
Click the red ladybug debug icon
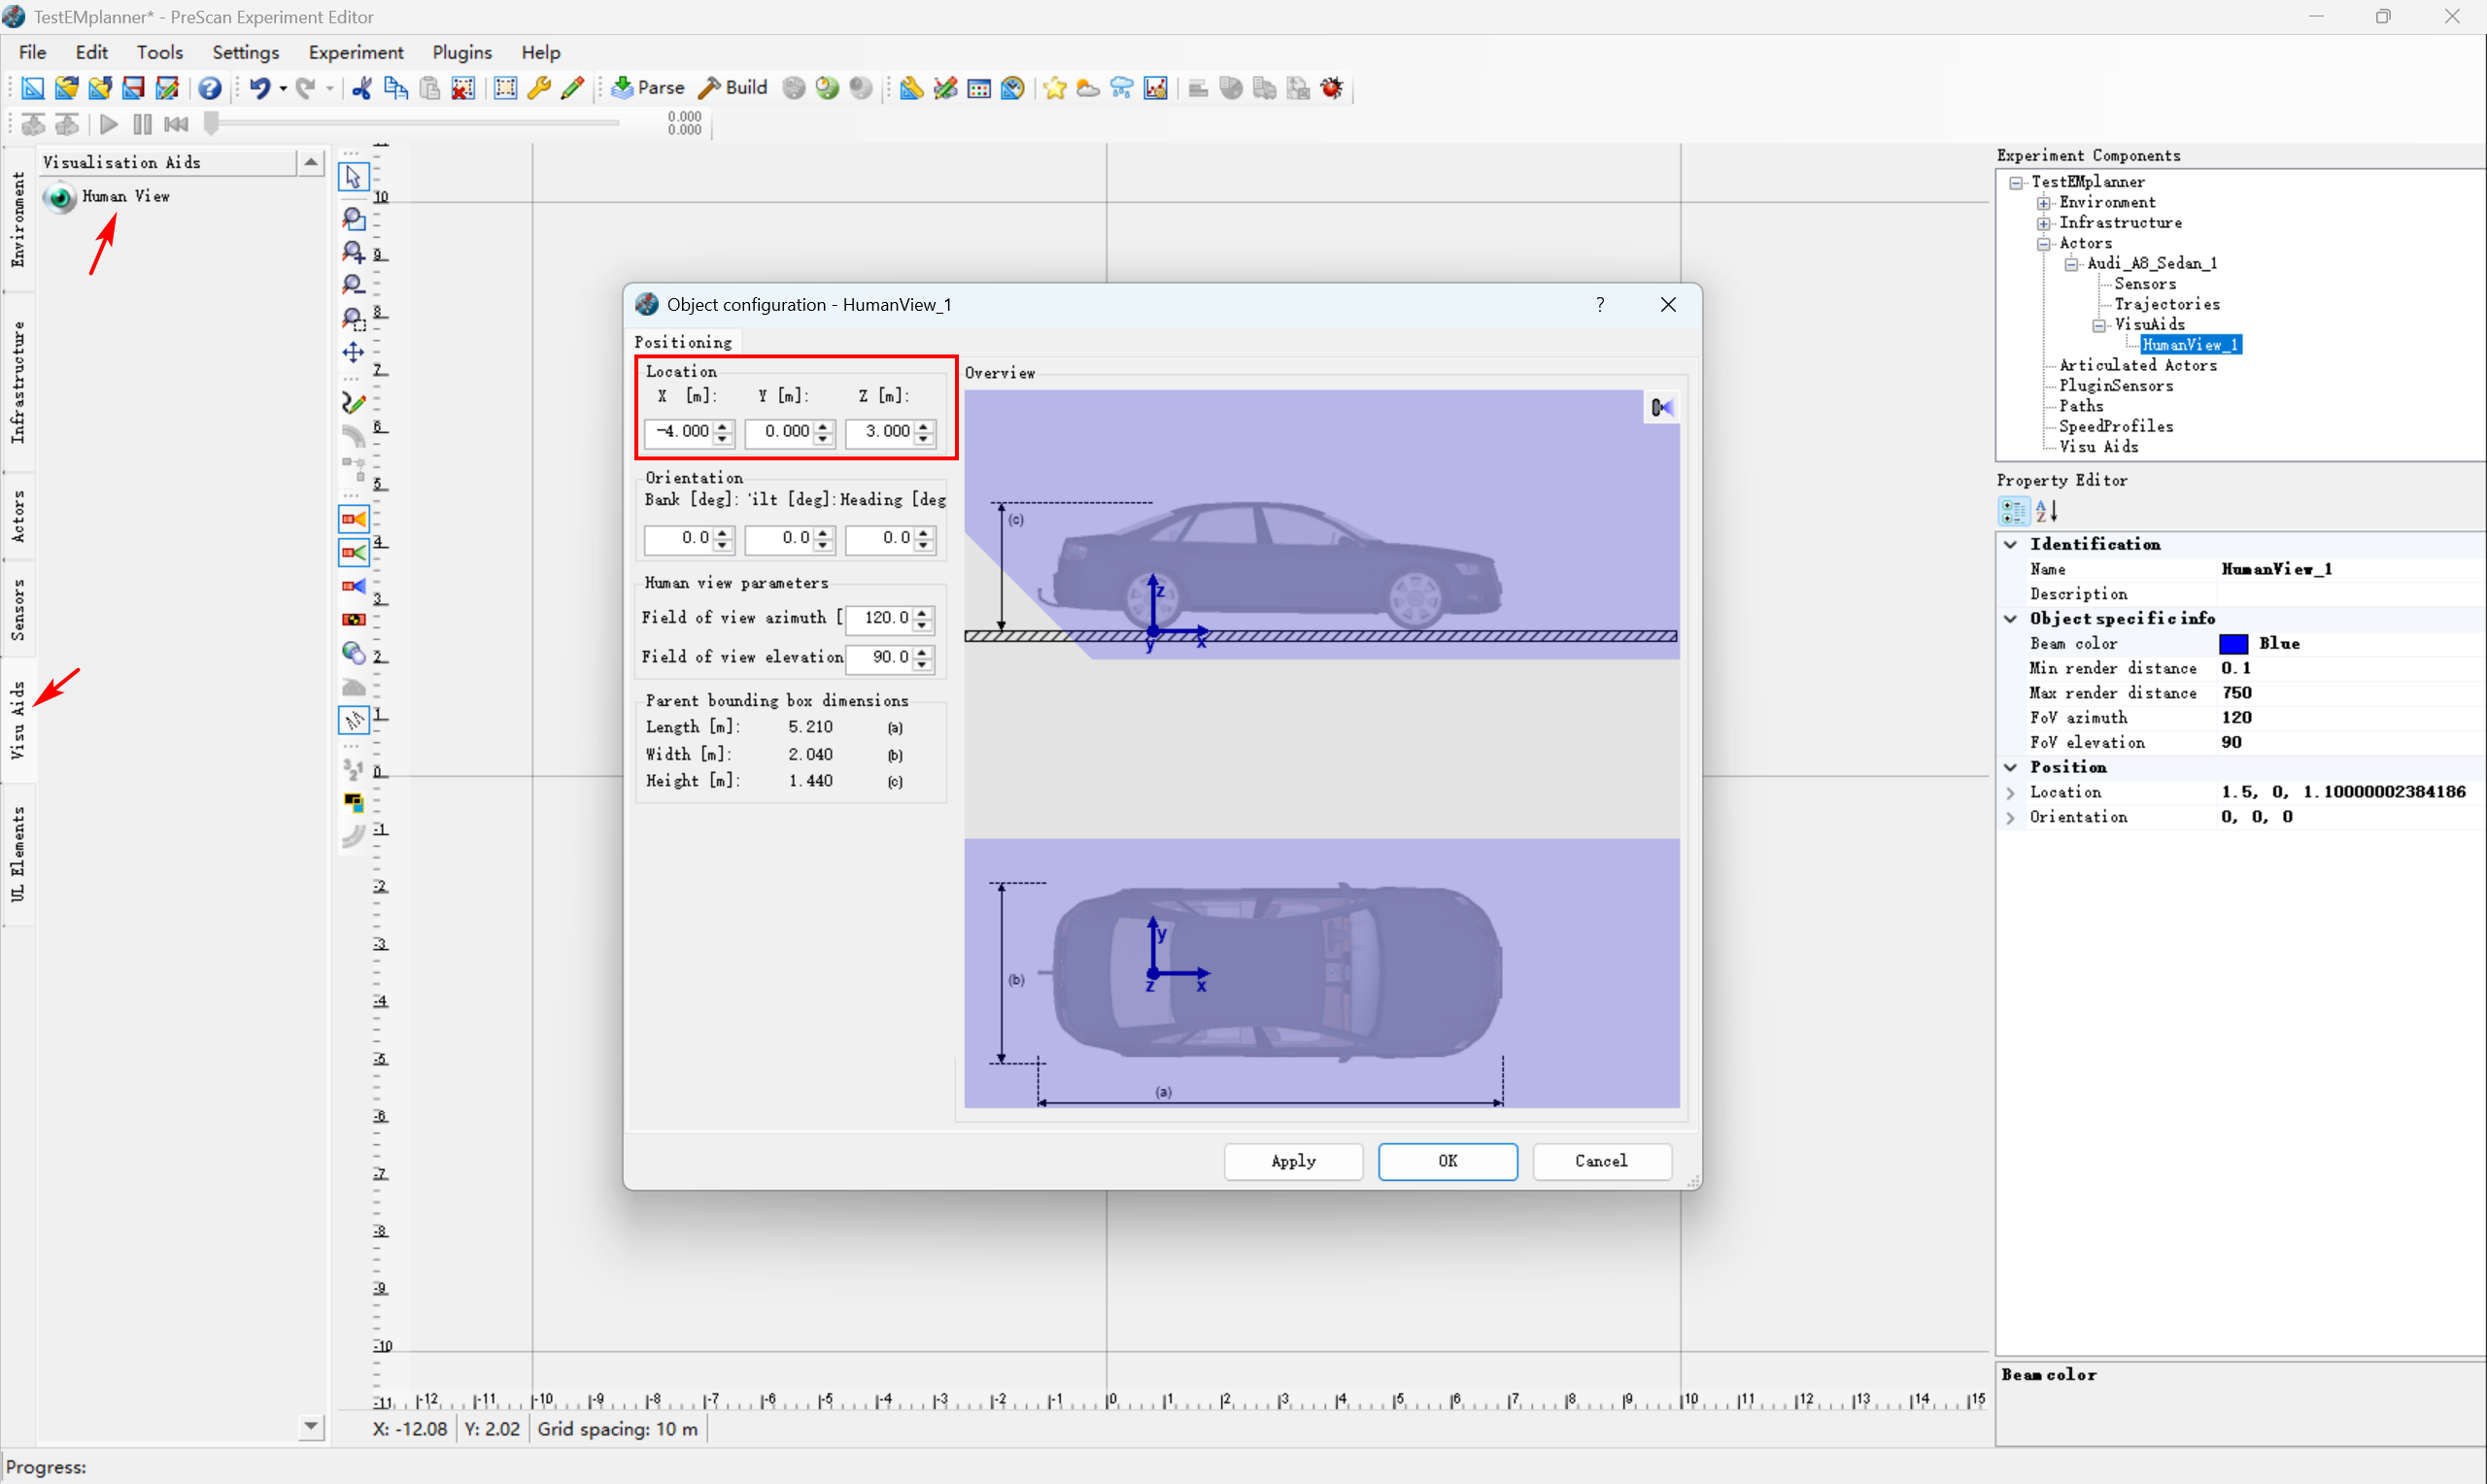[x=1331, y=88]
